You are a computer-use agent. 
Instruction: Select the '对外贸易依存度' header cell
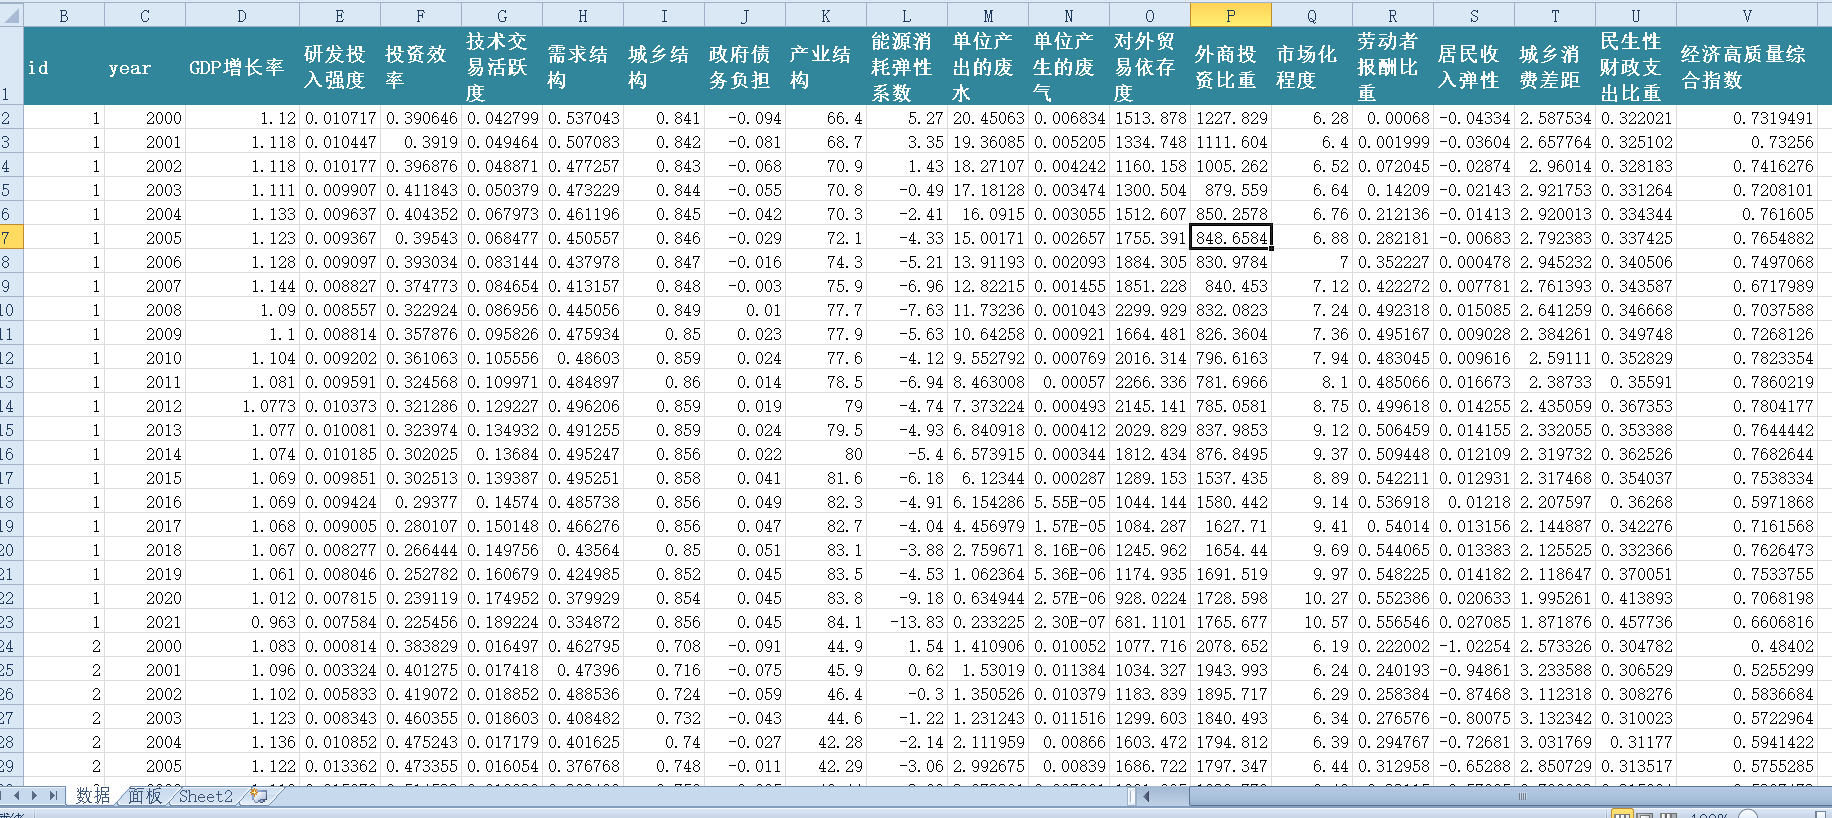pos(1150,66)
